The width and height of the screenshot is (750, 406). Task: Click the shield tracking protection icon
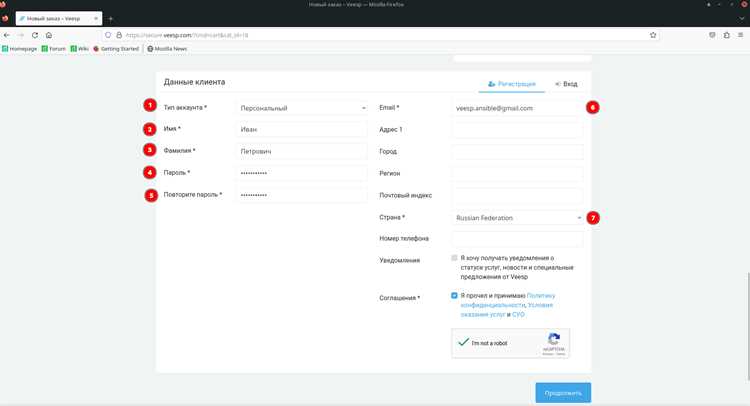click(108, 35)
